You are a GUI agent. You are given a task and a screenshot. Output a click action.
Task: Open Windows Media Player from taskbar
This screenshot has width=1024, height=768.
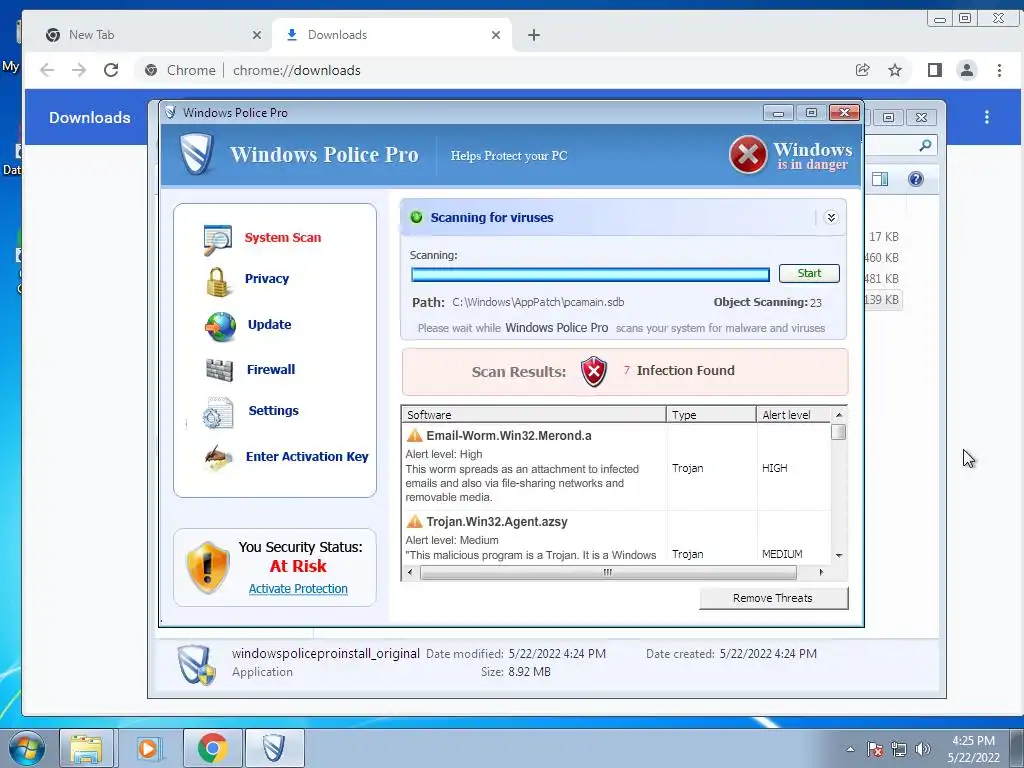point(148,748)
